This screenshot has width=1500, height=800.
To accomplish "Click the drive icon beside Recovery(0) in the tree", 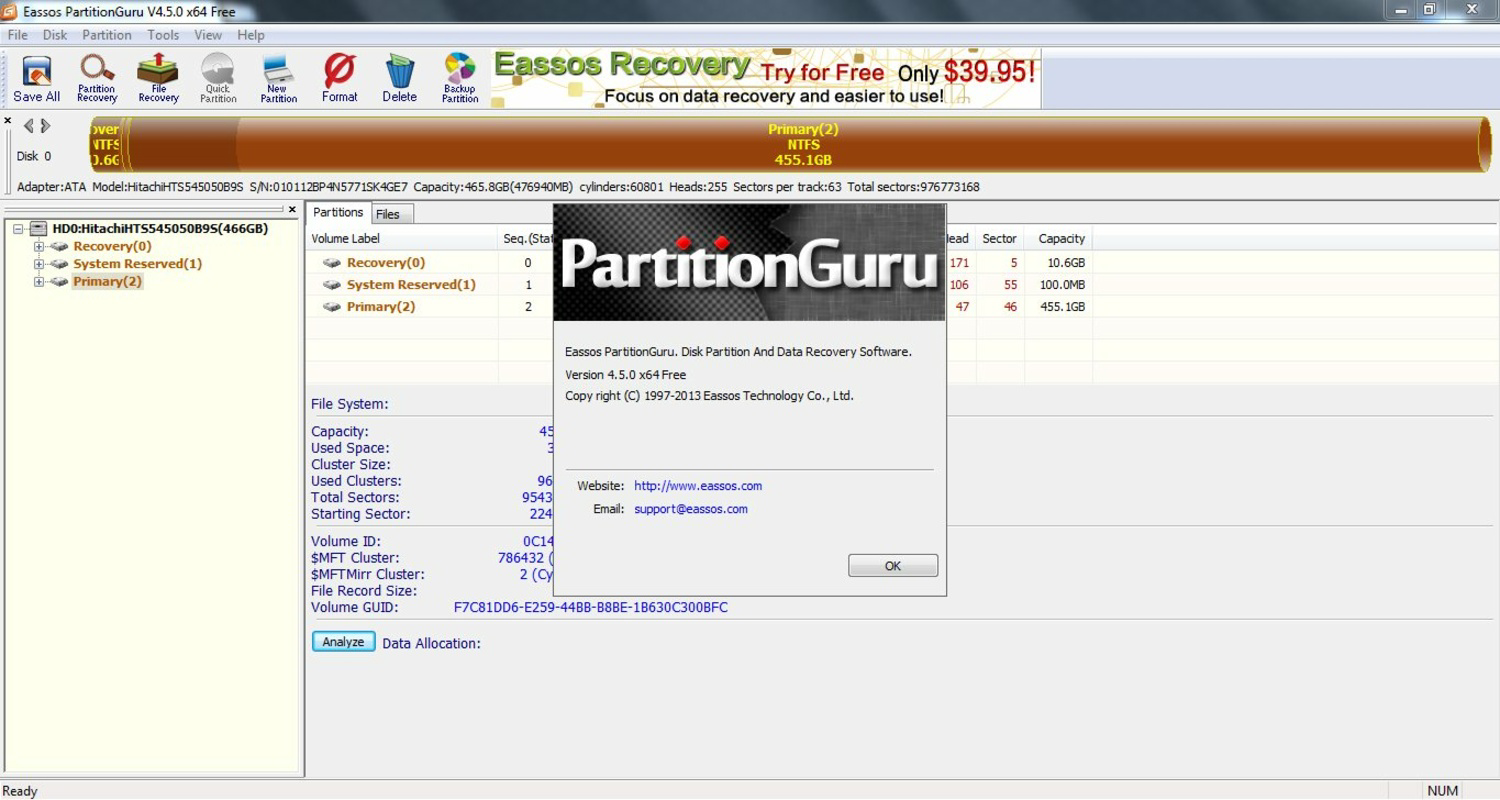I will pos(60,247).
